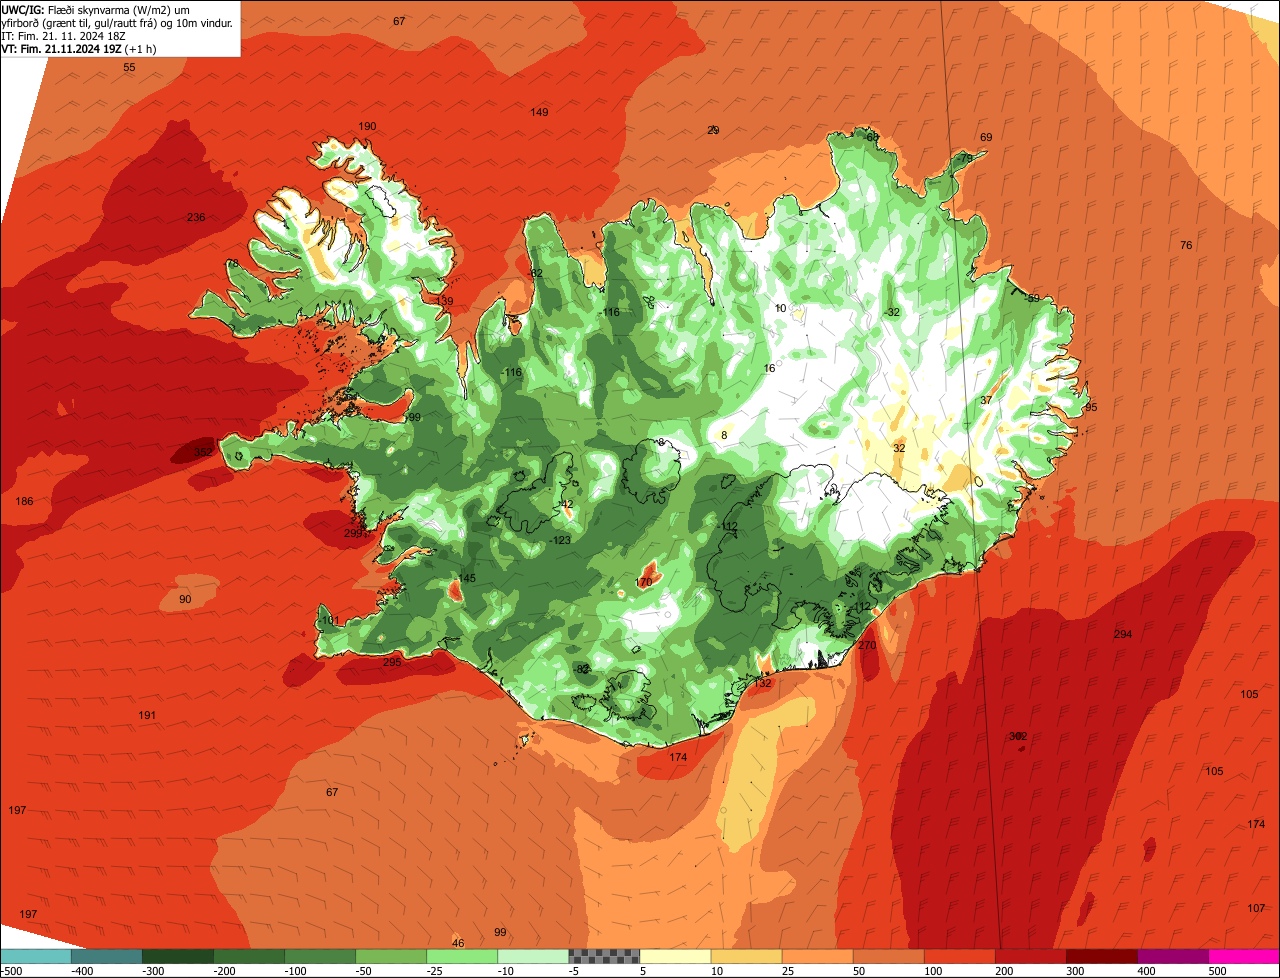Pick the dark green swatch between -300 and -200

[x=178, y=956]
